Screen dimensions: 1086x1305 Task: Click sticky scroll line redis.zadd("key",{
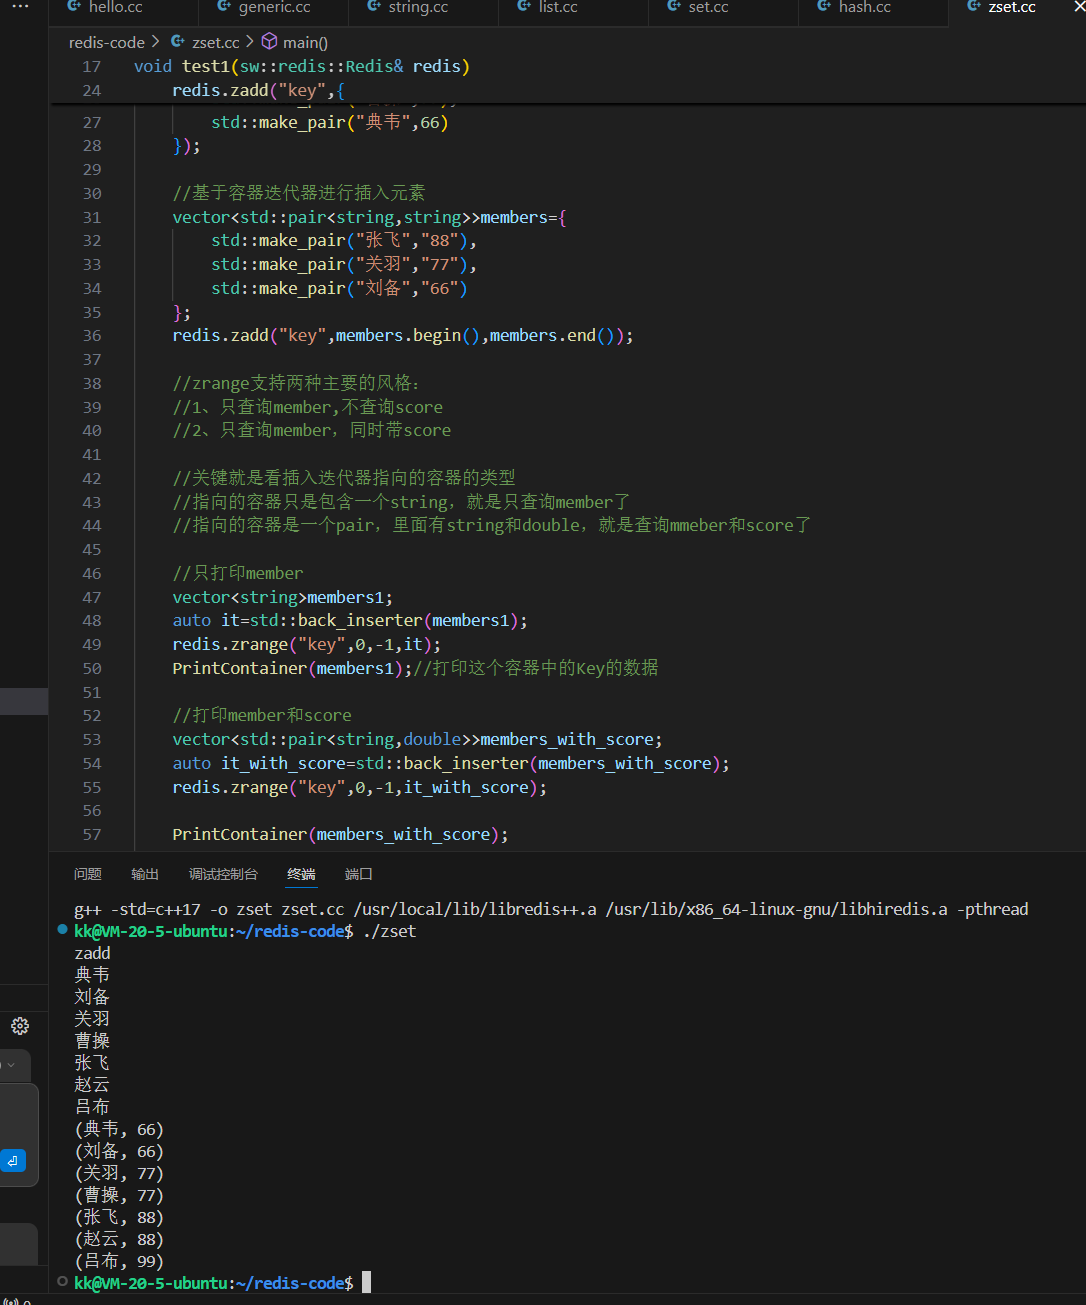pyautogui.click(x=258, y=90)
